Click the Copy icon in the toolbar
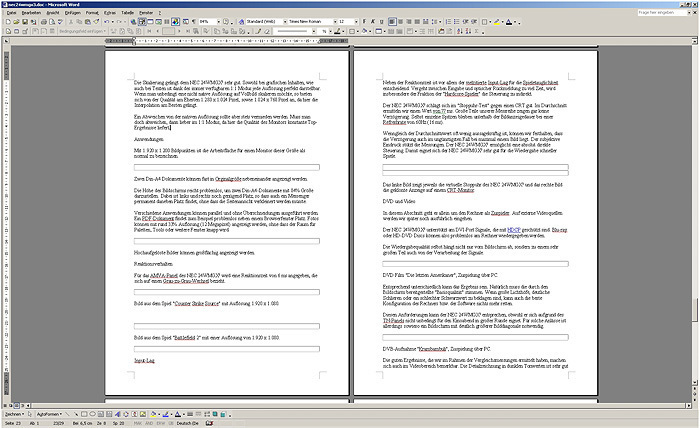 coord(79,21)
